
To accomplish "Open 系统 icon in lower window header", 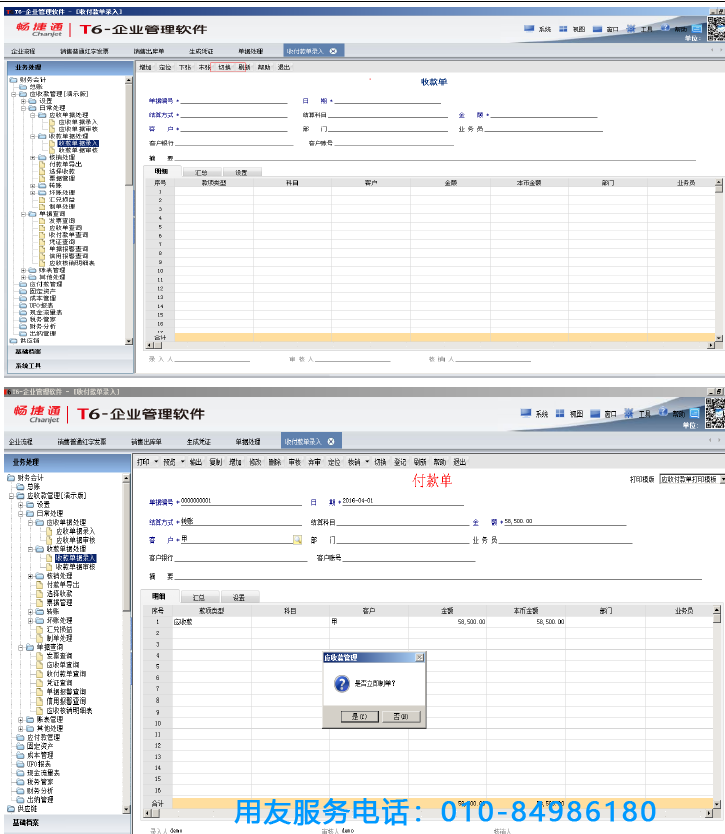I will [526, 413].
